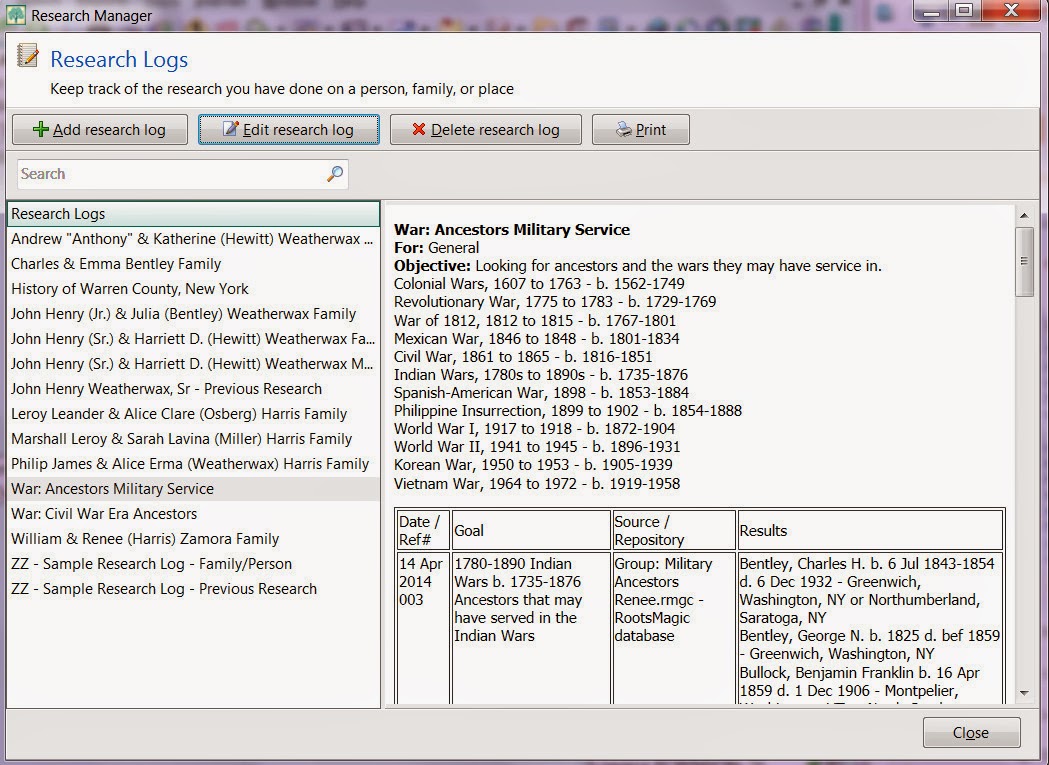
Task: Click the 1780-1890 Indian Wars goal cell
Action: click(531, 628)
